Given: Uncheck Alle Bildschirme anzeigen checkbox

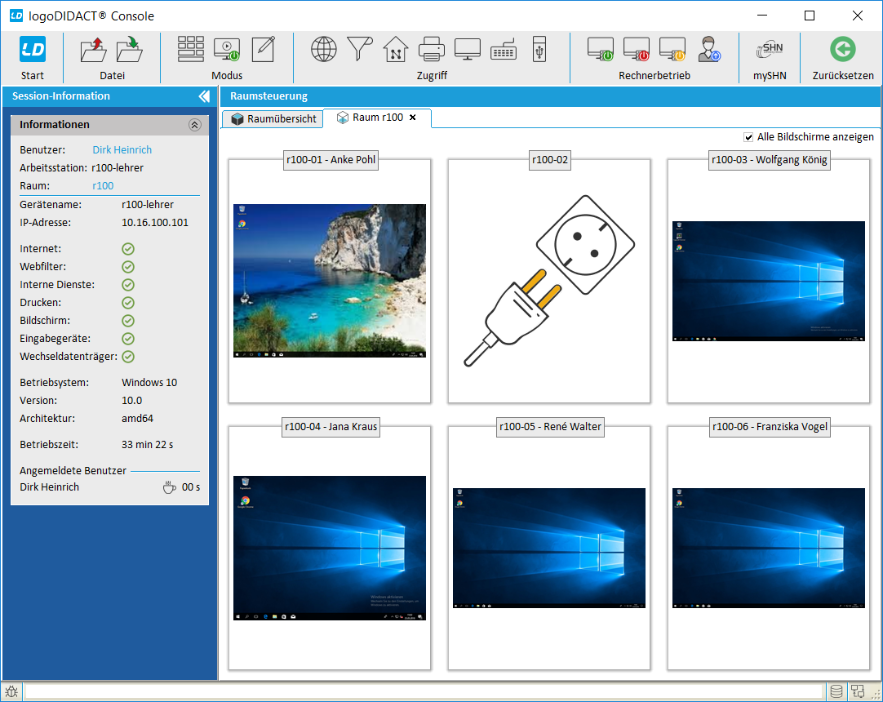Looking at the screenshot, I should [x=748, y=137].
